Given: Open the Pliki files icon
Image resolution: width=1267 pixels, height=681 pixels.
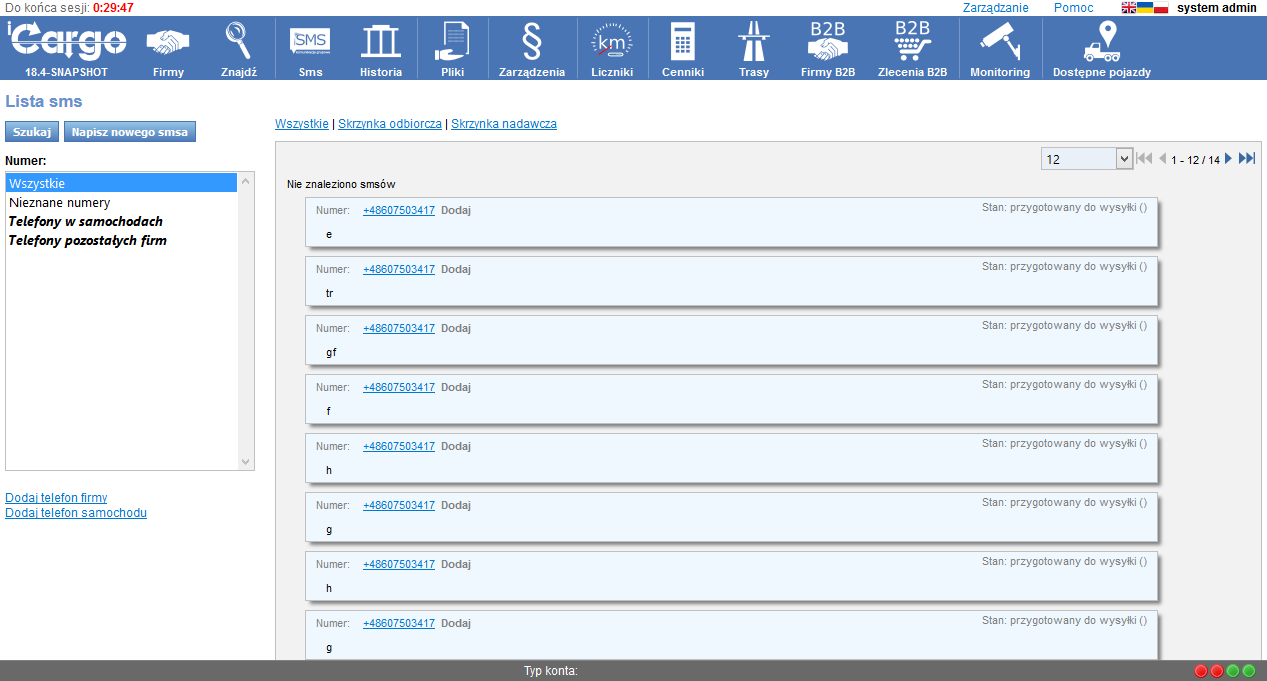Looking at the screenshot, I should [452, 43].
